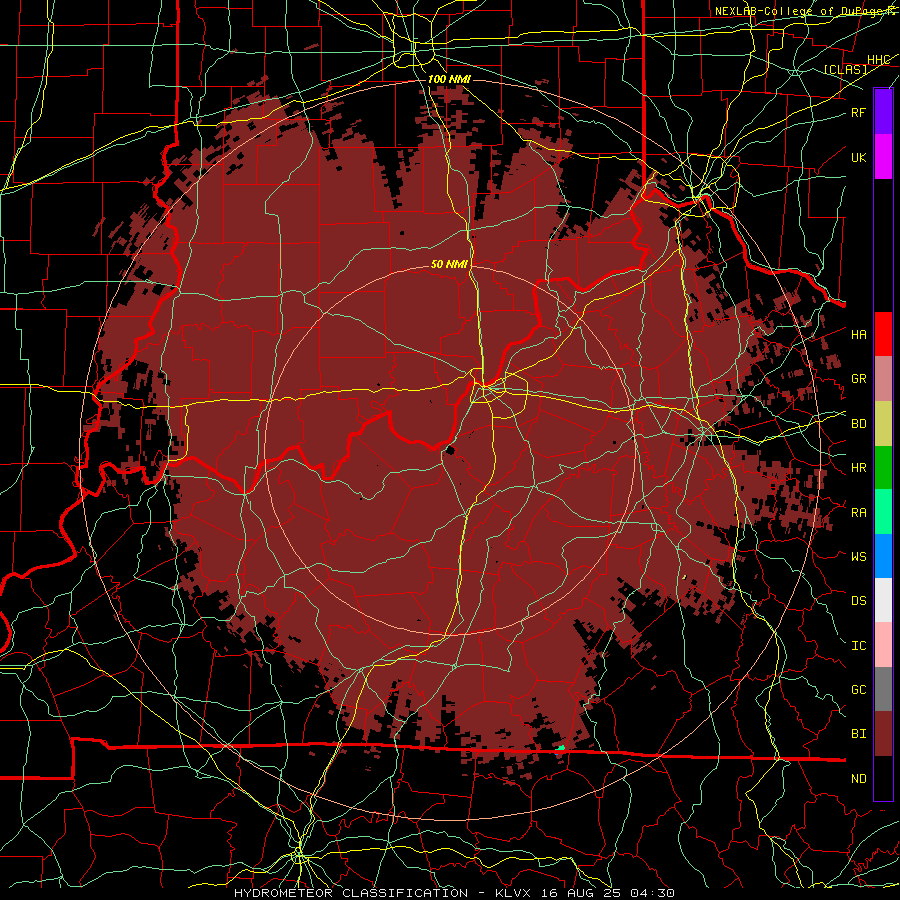Click the UK magenta legend color swatch
This screenshot has width=900, height=900.
tap(883, 157)
